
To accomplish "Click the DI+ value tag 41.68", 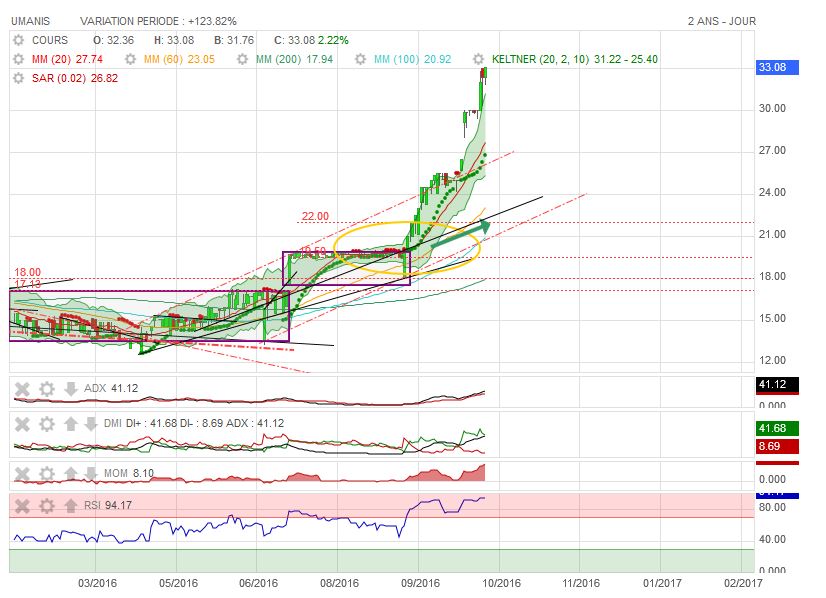I will [x=777, y=428].
